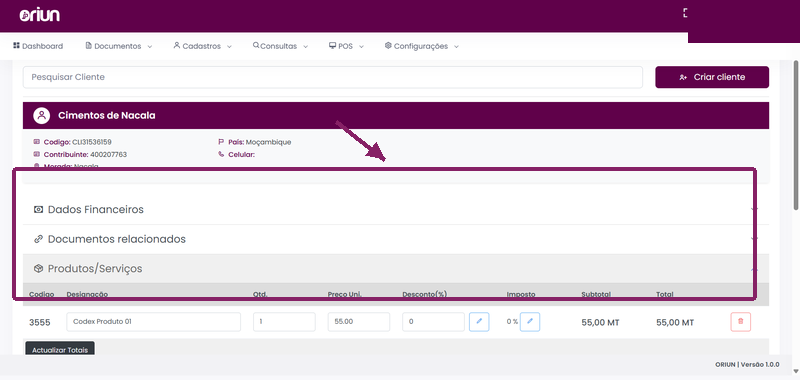Focus the Qtd. quantity input field
The width and height of the screenshot is (800, 380).
tap(284, 322)
